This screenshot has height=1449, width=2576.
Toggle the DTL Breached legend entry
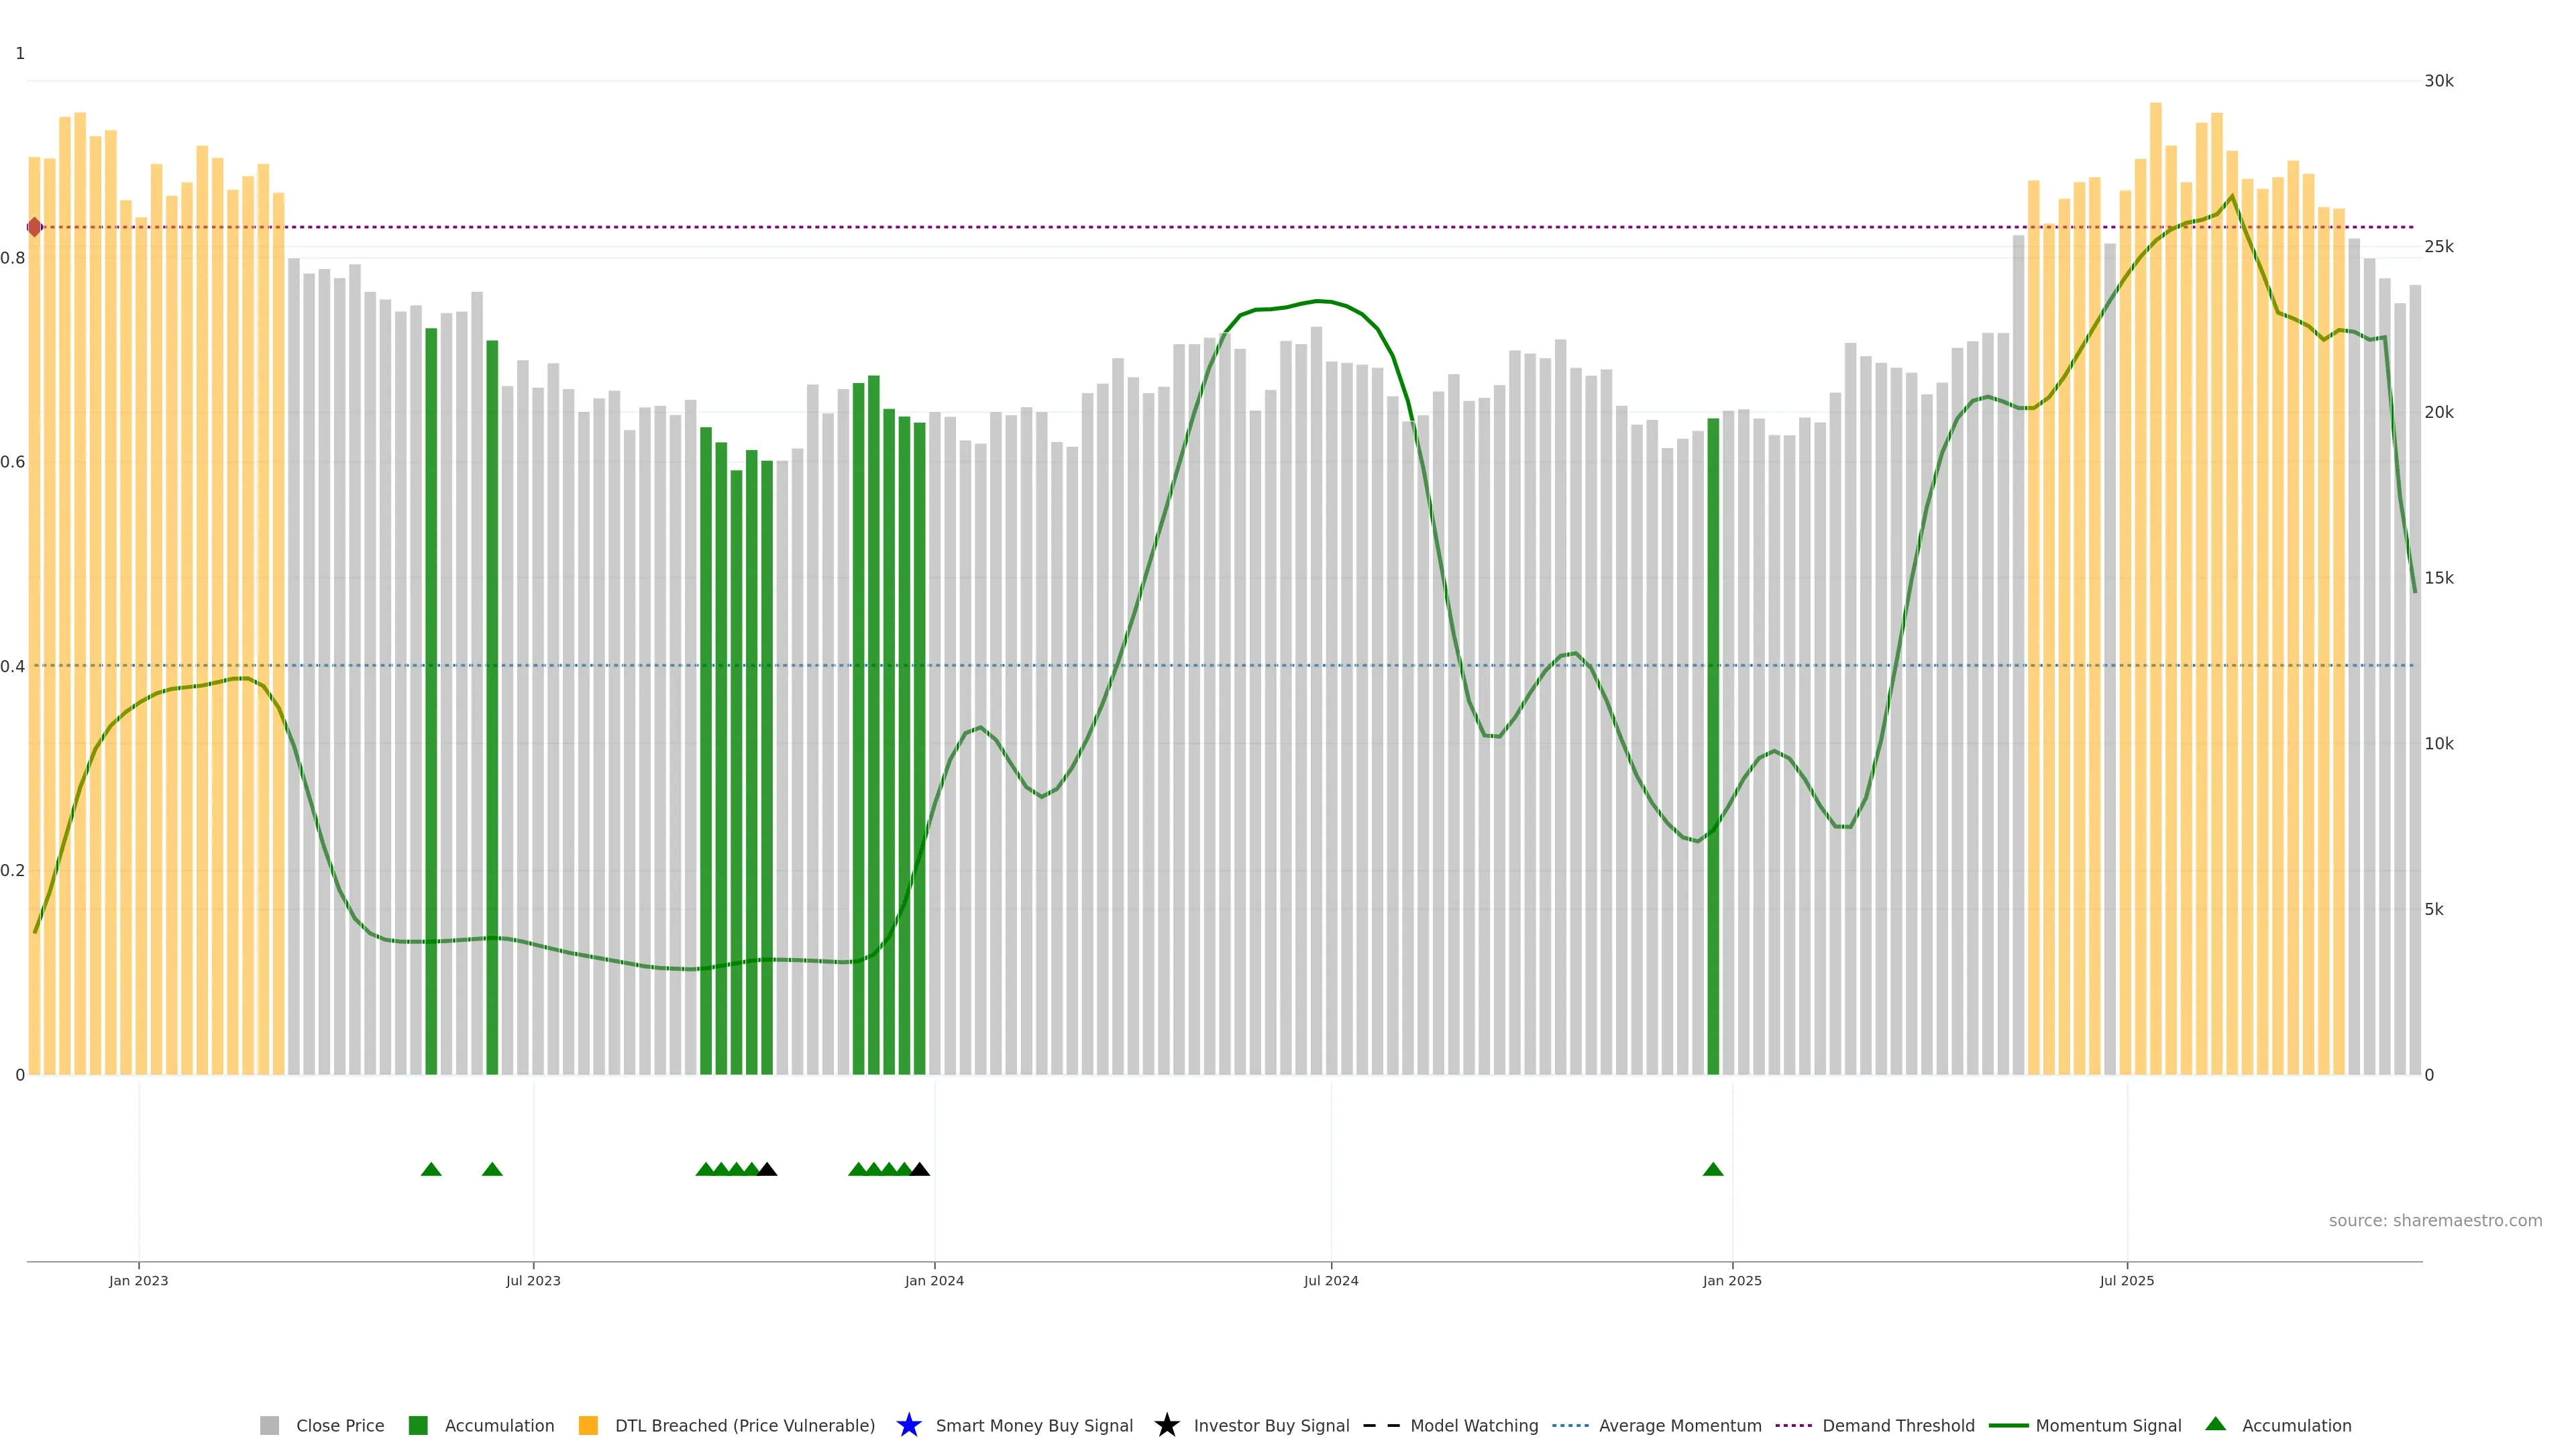point(744,1426)
